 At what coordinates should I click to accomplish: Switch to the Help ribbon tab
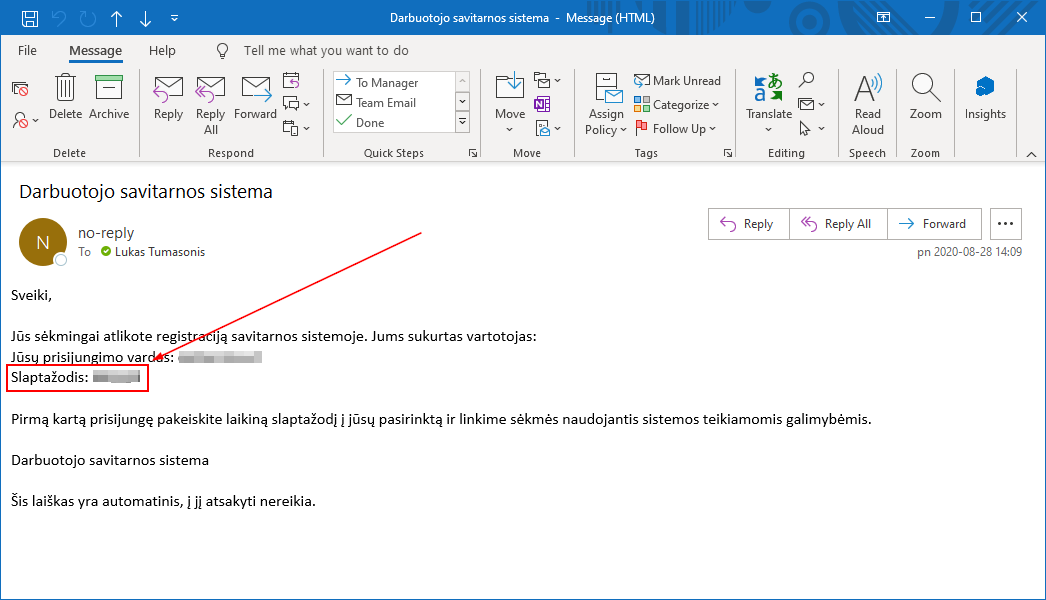coord(162,50)
